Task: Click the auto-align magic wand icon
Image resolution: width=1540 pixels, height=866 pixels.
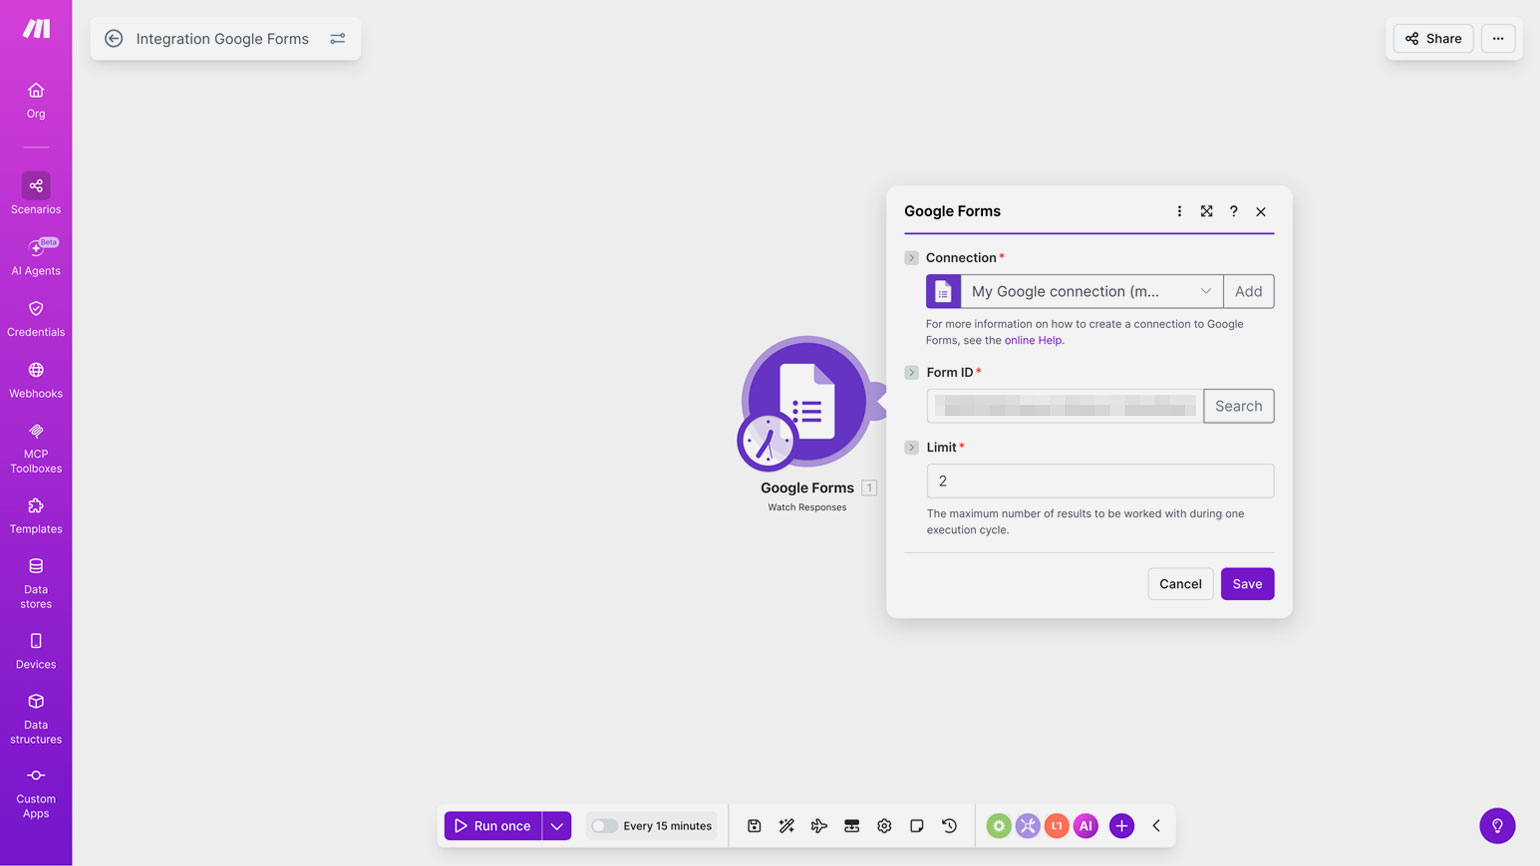Action: point(787,826)
